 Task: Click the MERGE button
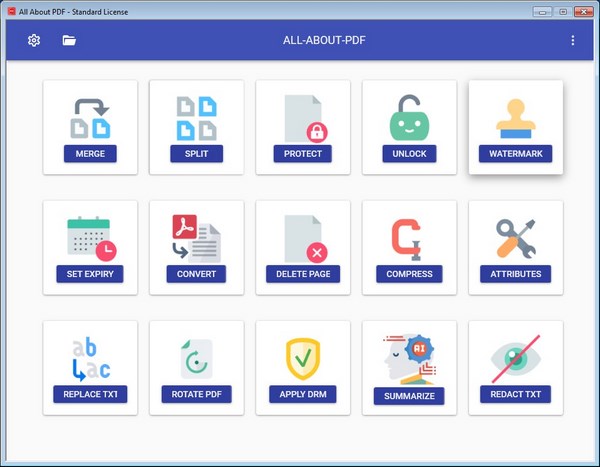tap(90, 153)
